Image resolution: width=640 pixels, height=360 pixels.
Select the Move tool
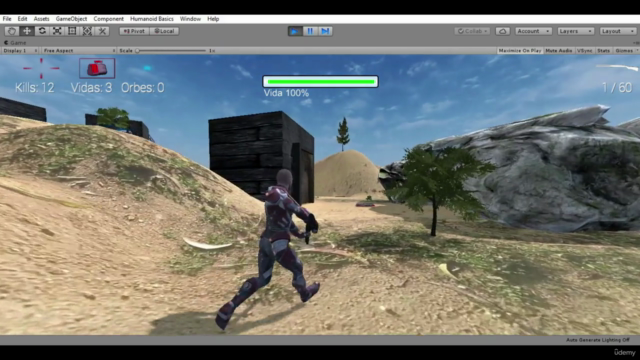point(27,31)
